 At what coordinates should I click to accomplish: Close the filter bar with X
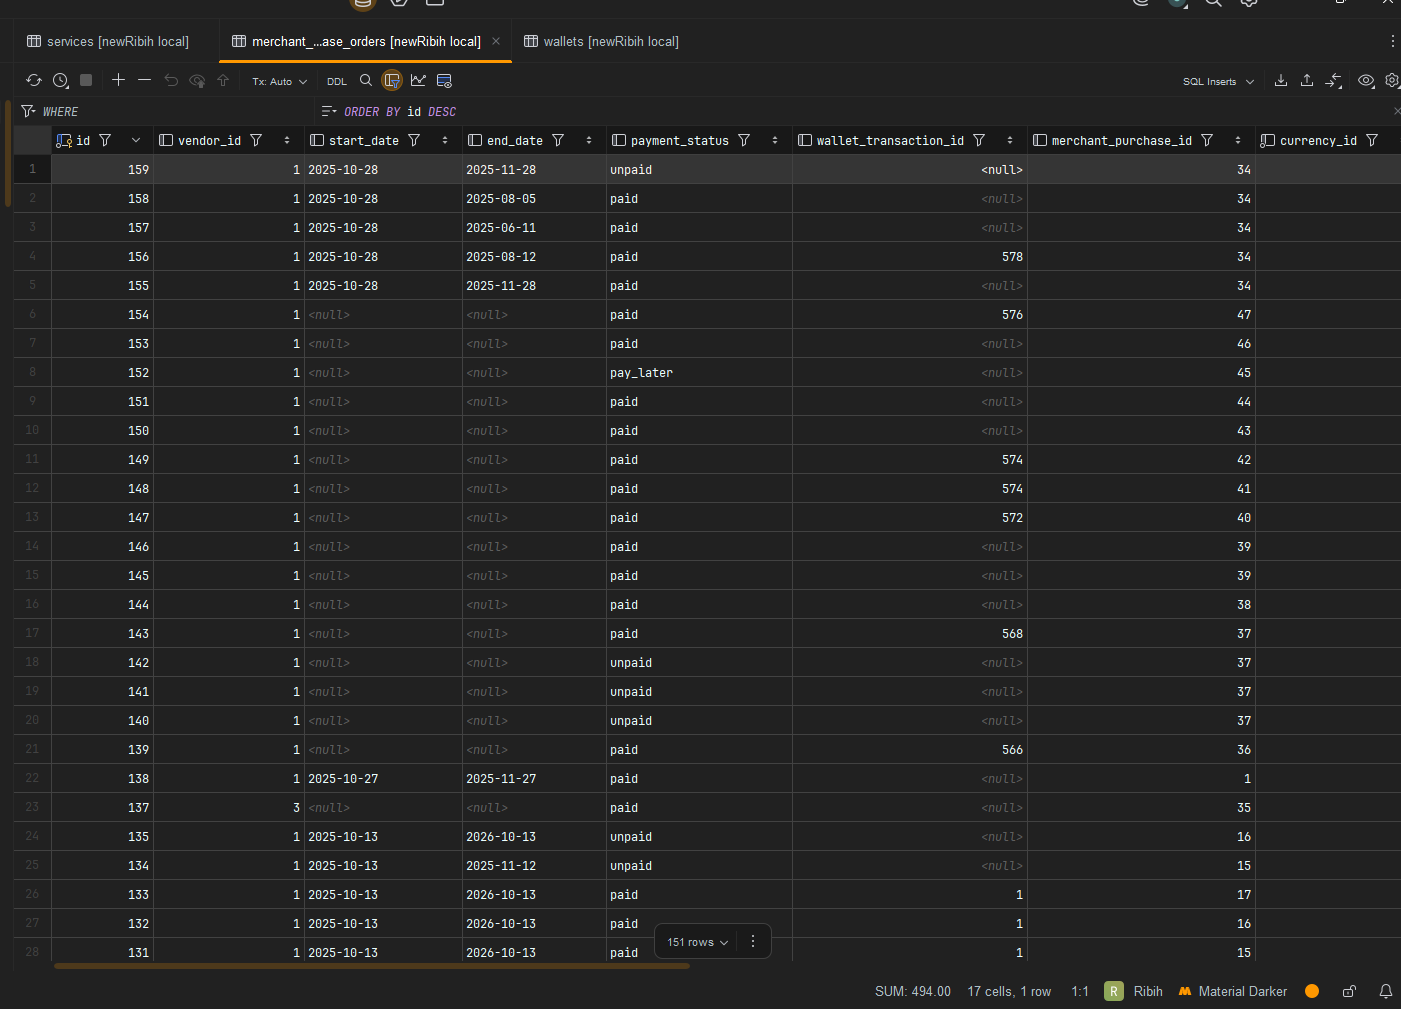point(1396,111)
